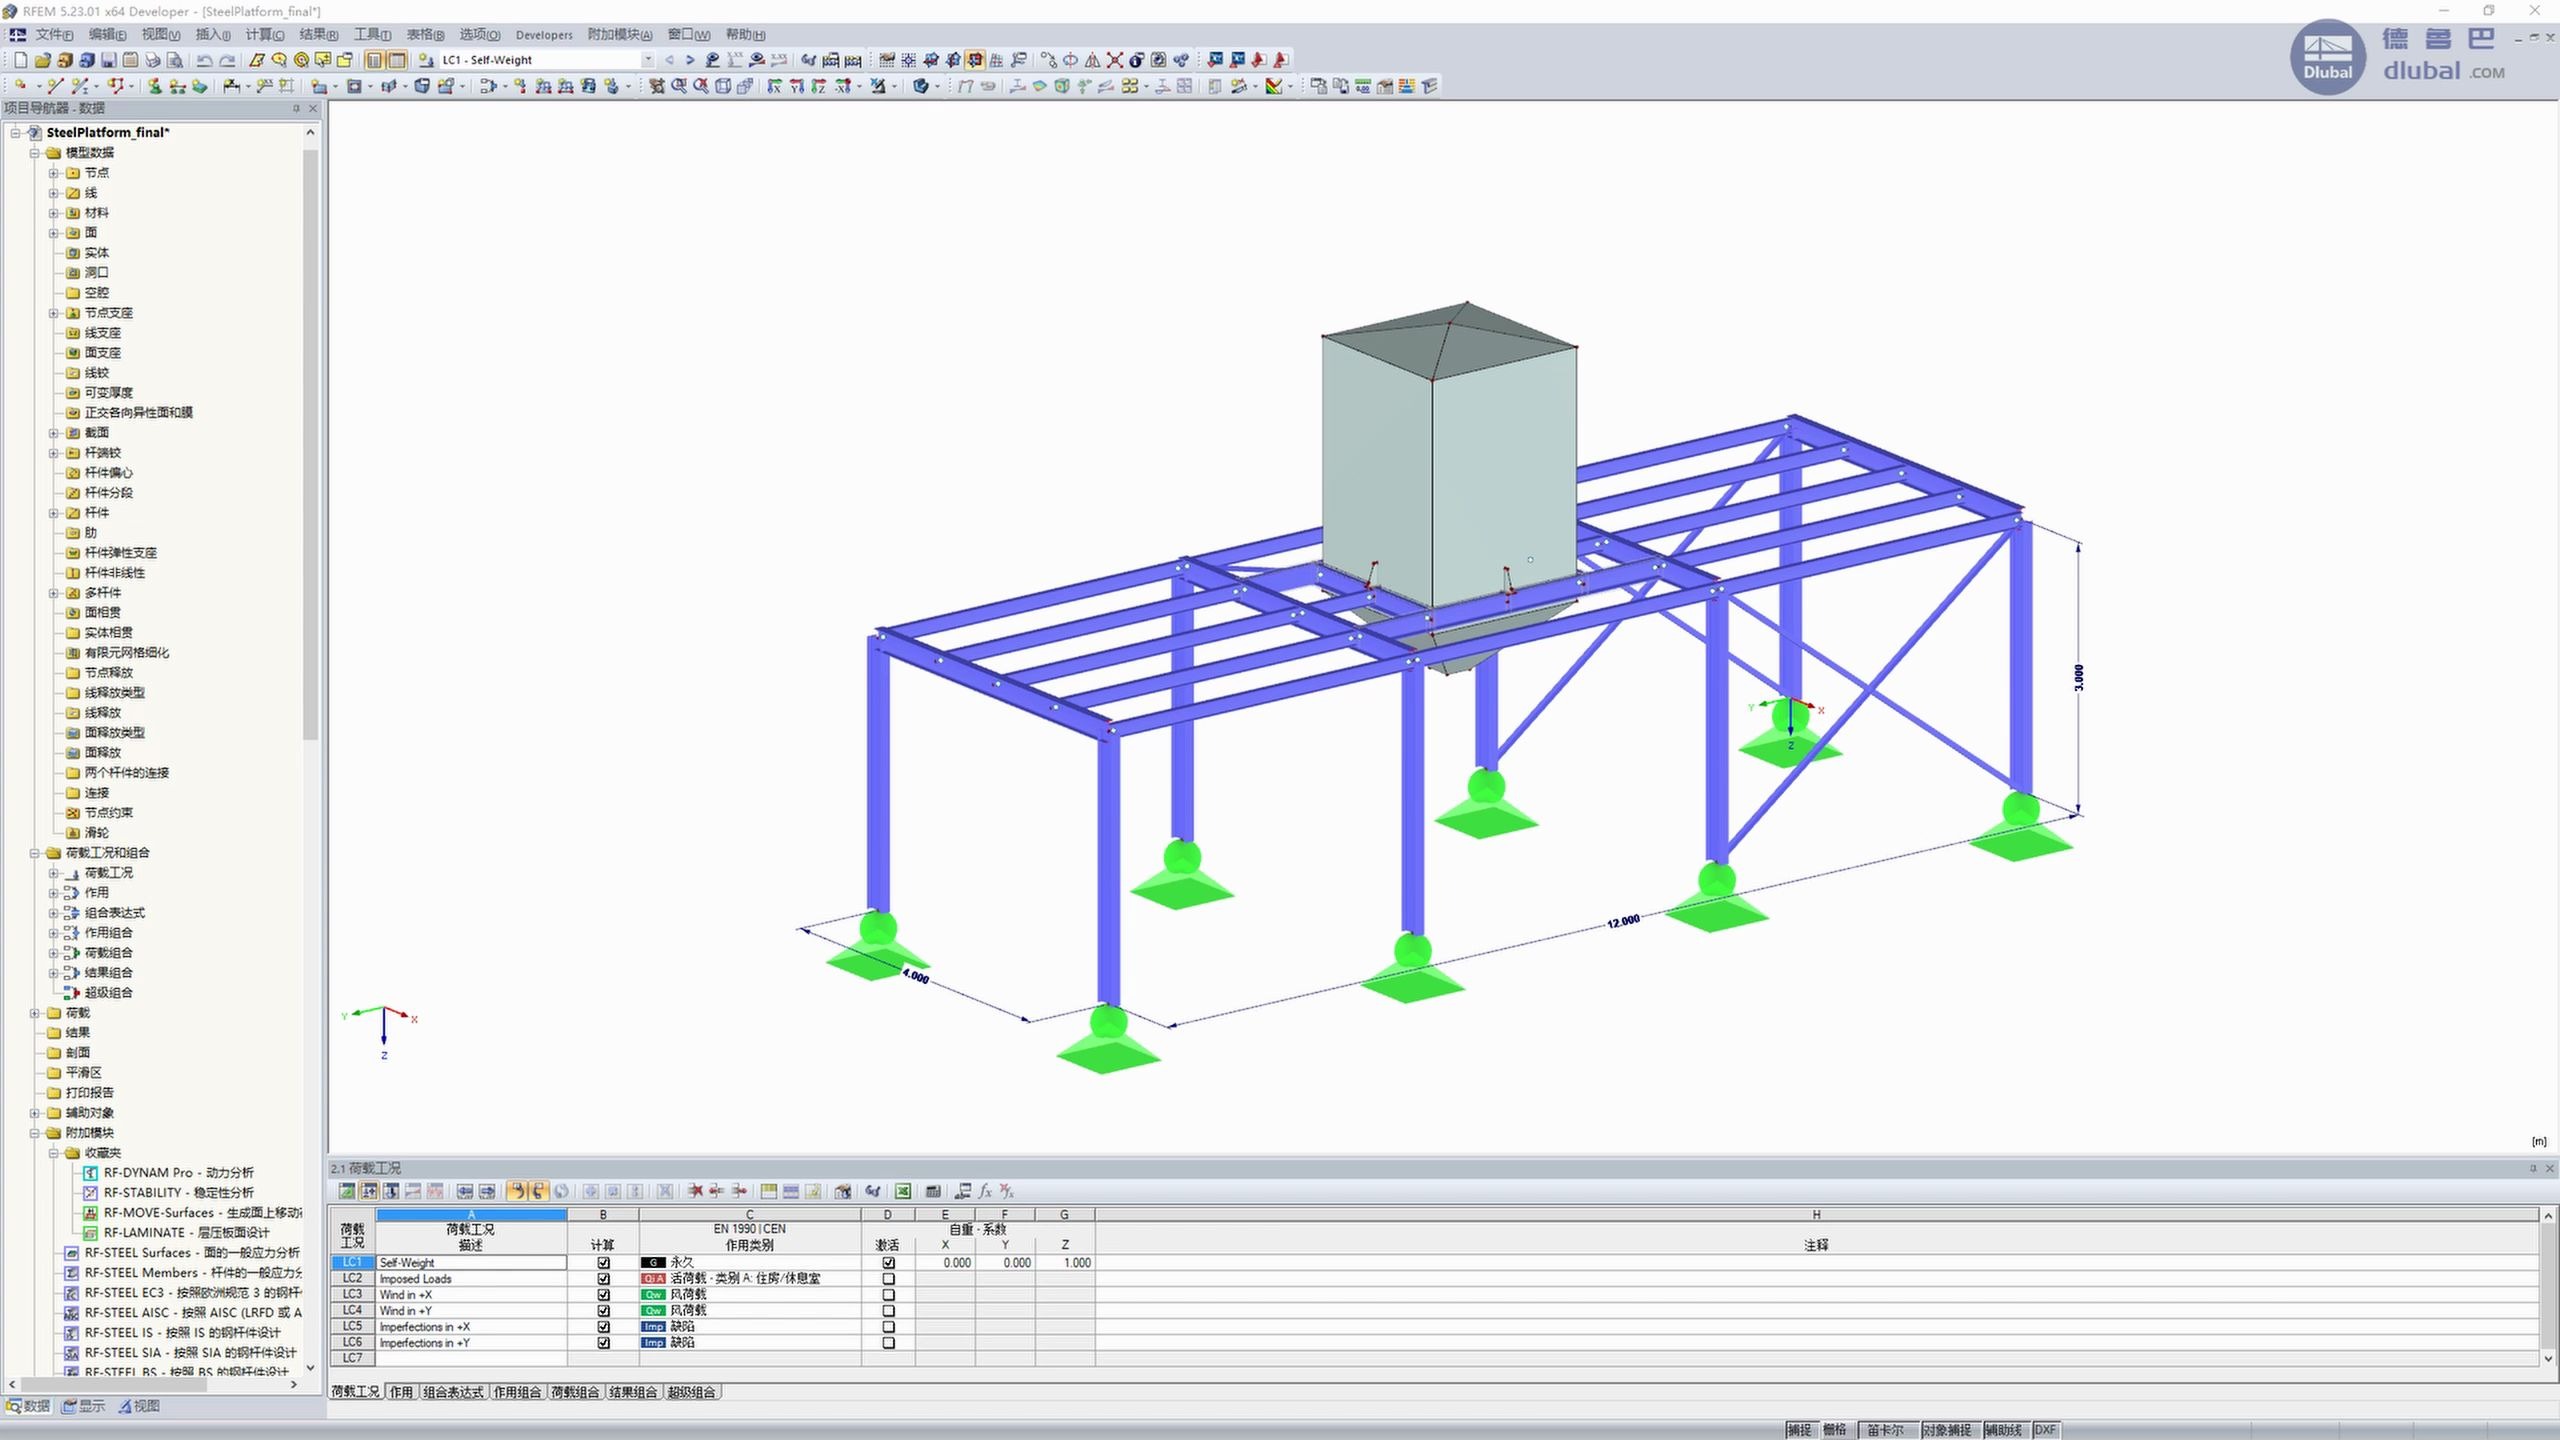Uncheck calculate checkbox for LC2 Imposed Loads
The height and width of the screenshot is (1440, 2560).
(603, 1279)
